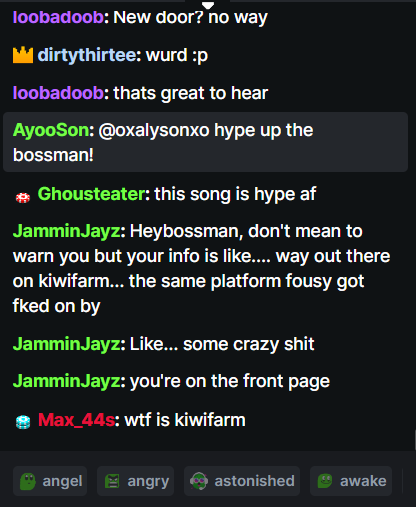
Task: Open JamminJayz profile from the Heybossman message
Action: coord(67,231)
